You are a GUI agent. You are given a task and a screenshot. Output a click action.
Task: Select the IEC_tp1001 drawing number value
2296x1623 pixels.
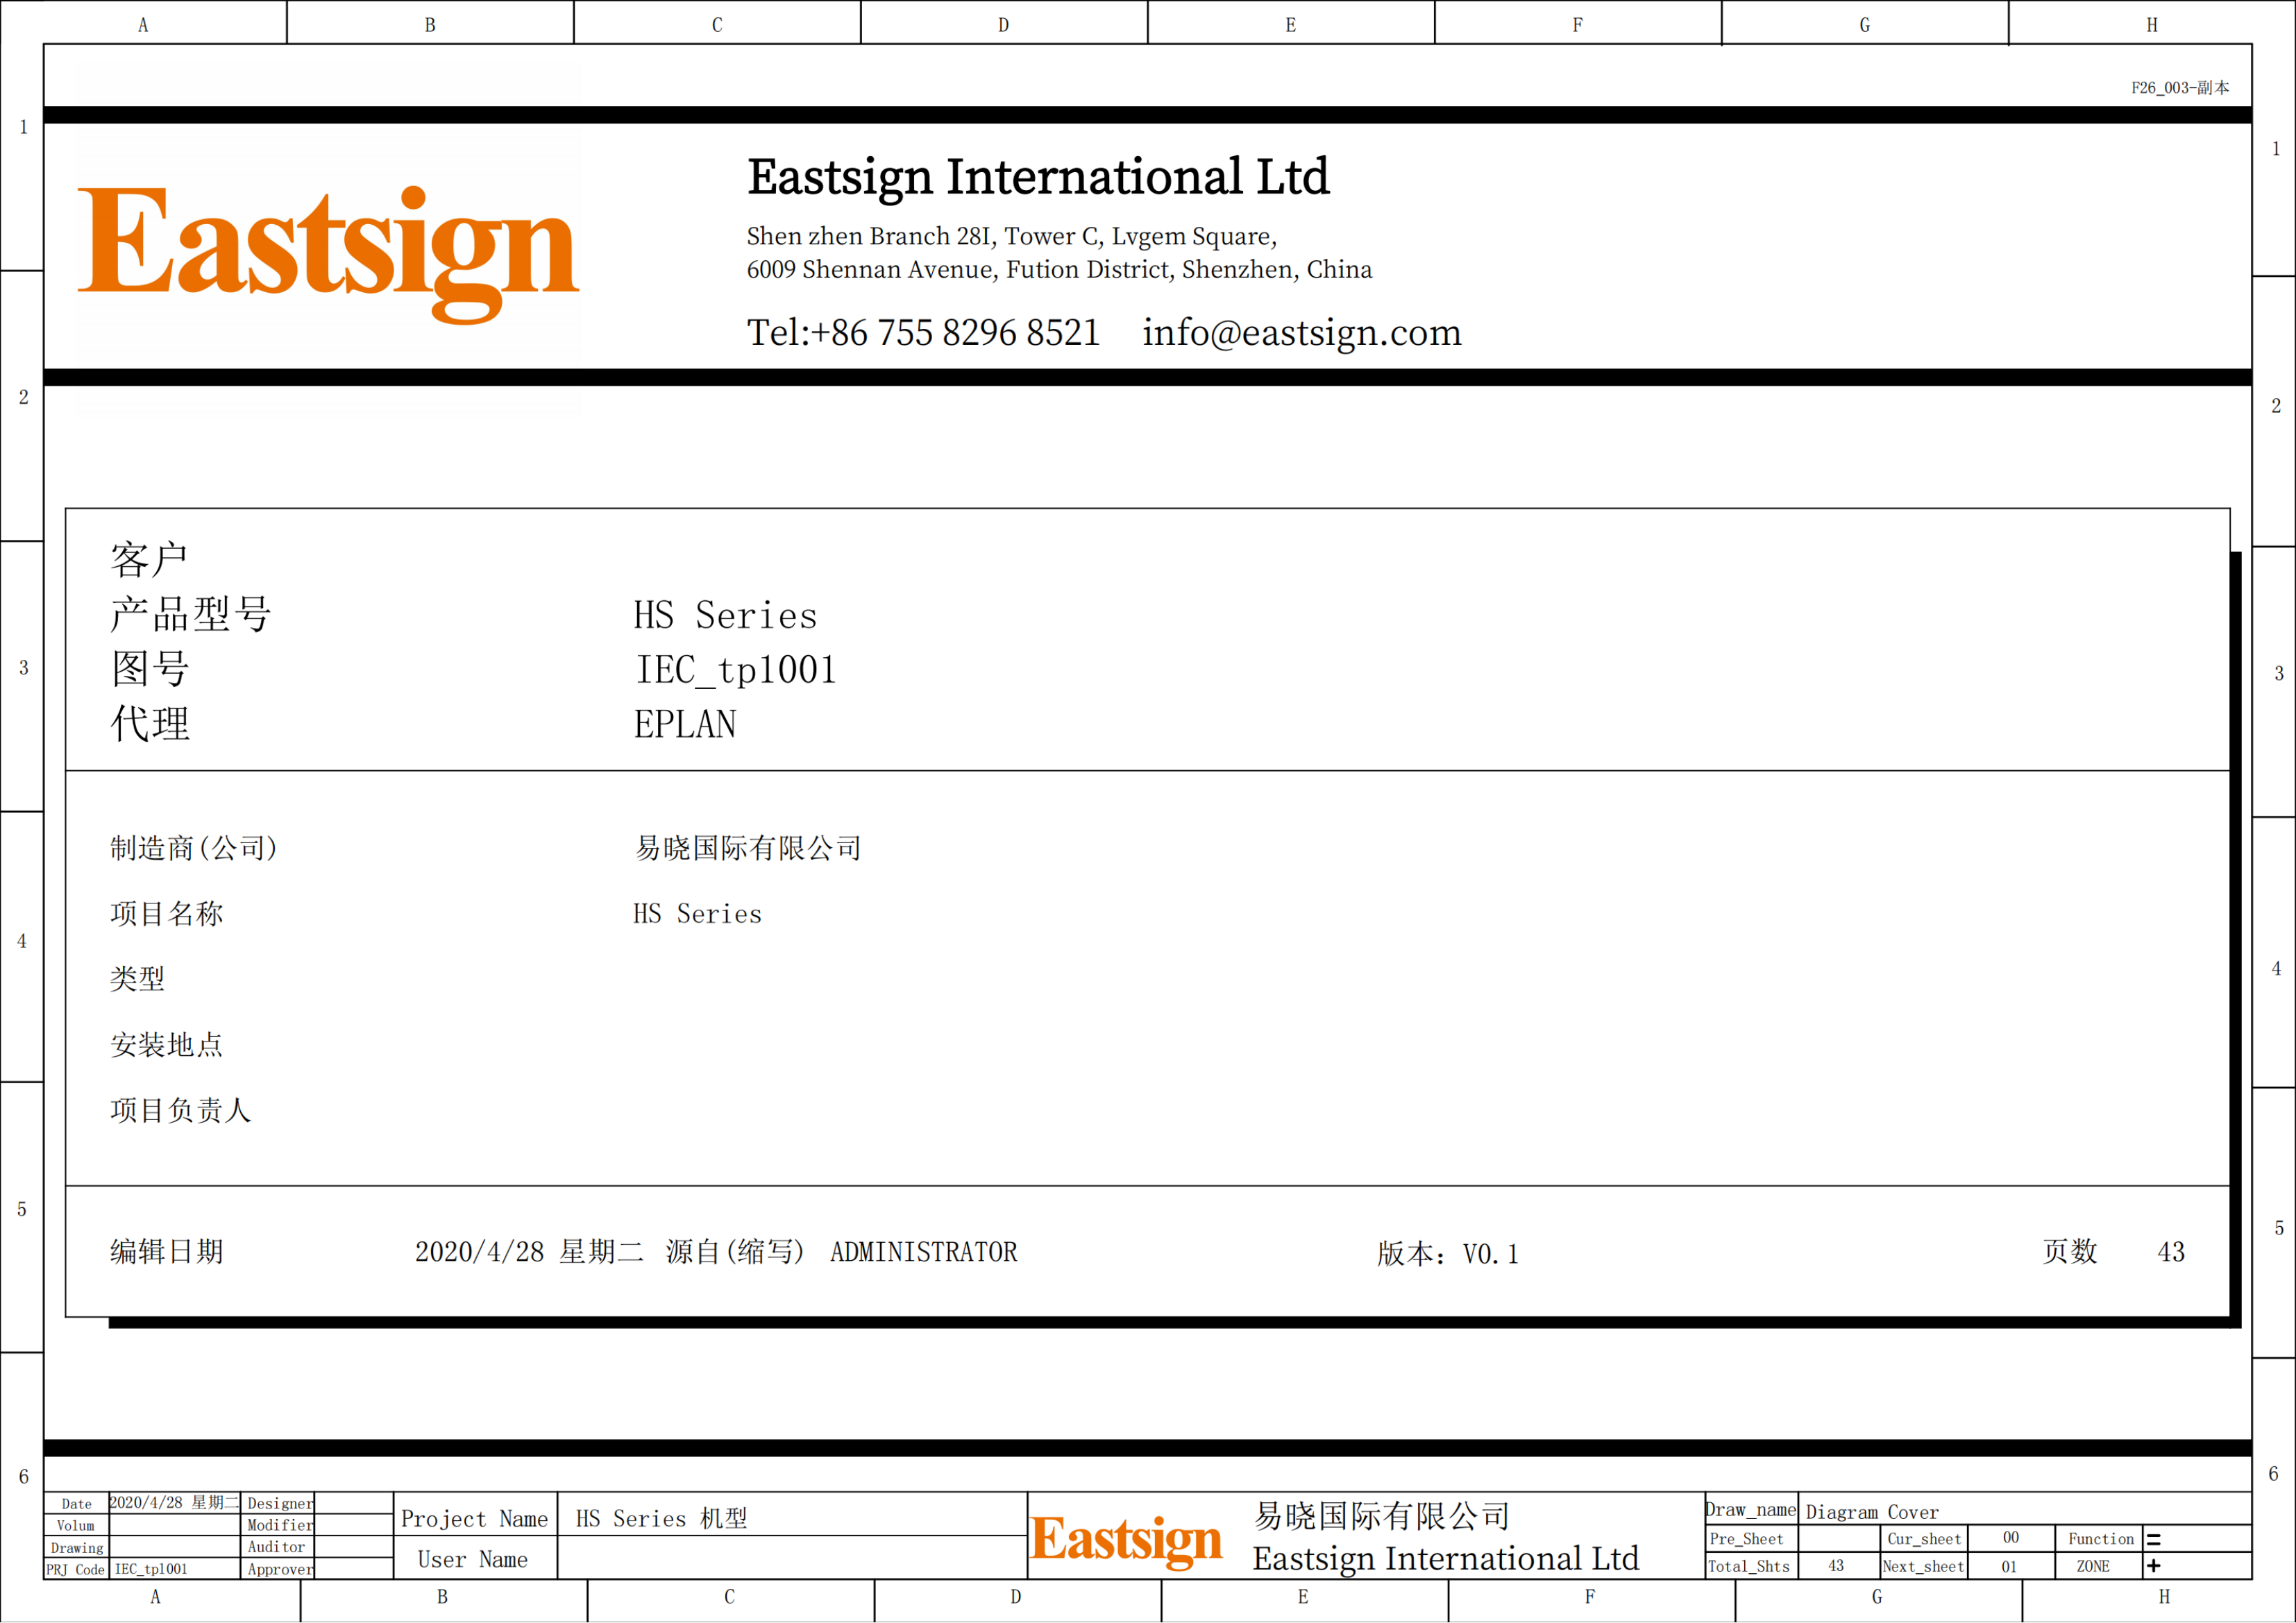pyautogui.click(x=735, y=670)
